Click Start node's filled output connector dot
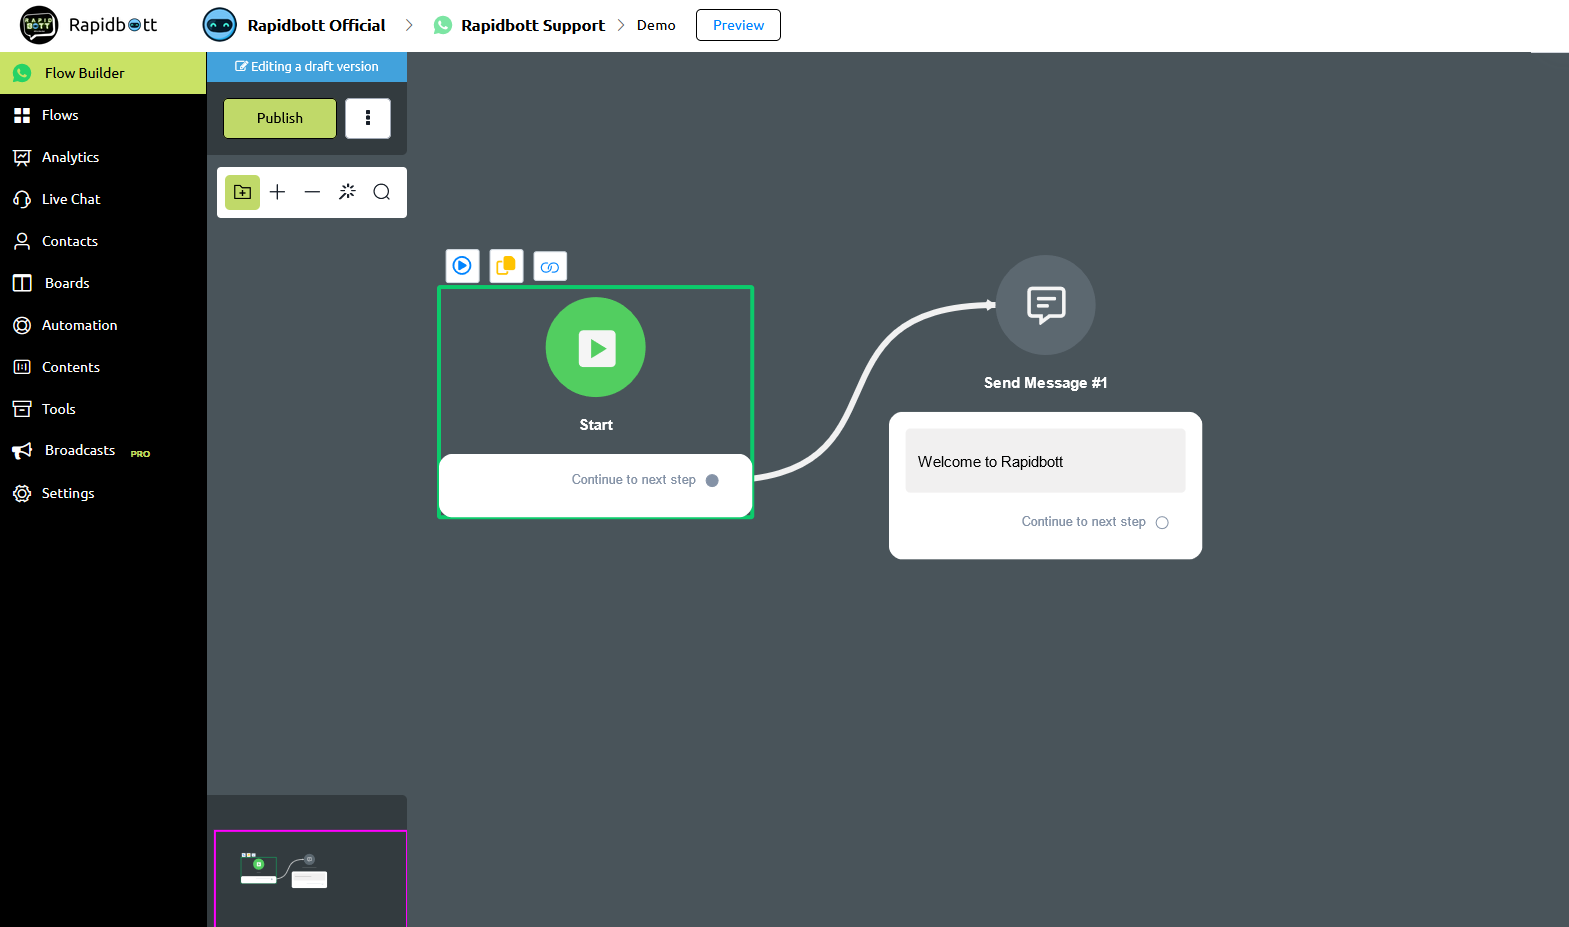The width and height of the screenshot is (1569, 927). pyautogui.click(x=712, y=481)
